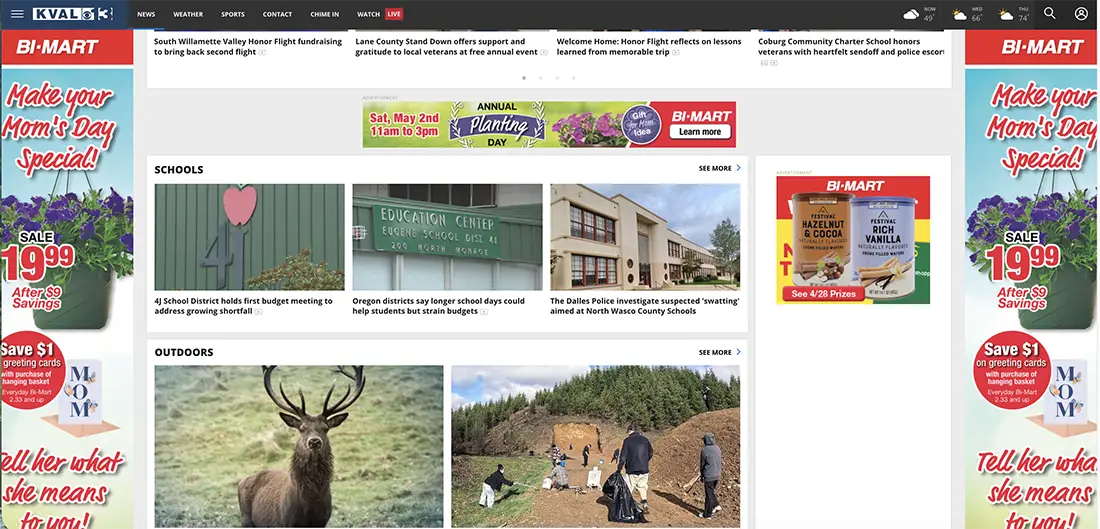The height and width of the screenshot is (529, 1100).
Task: Open the school building exterior thumbnail
Action: point(645,237)
